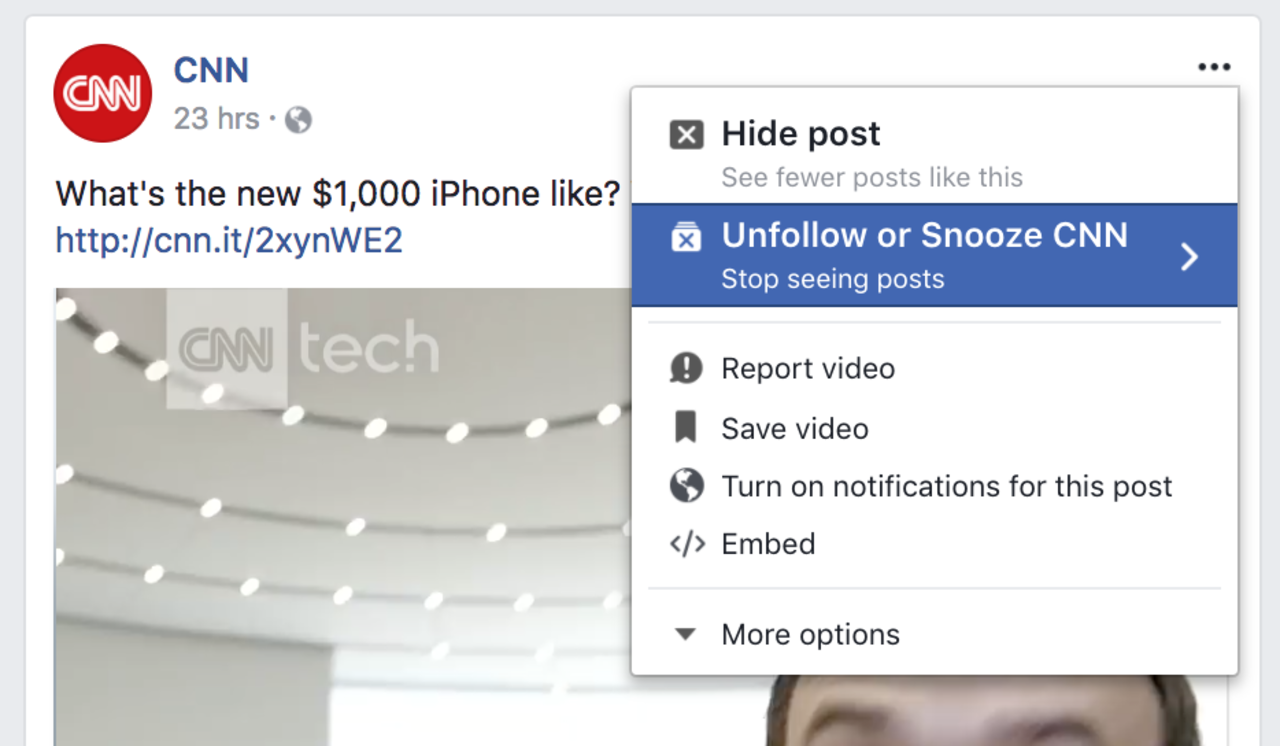
Task: Open the Unfollow or Snooze submenu chevron
Action: click(1189, 256)
